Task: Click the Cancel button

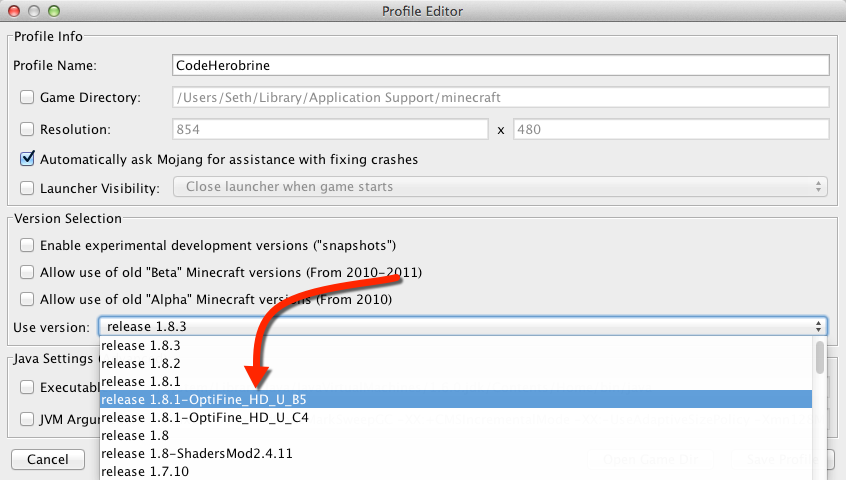Action: [48, 460]
